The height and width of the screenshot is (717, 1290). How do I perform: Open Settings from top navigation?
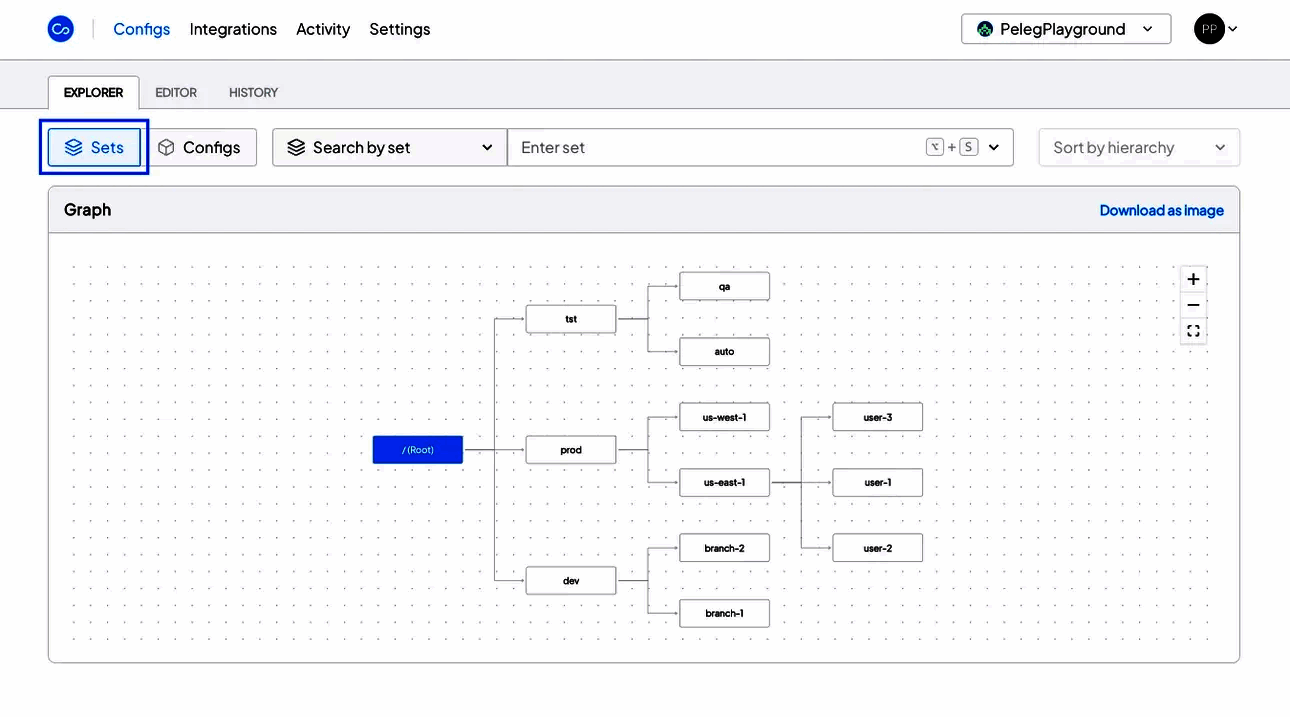399,29
